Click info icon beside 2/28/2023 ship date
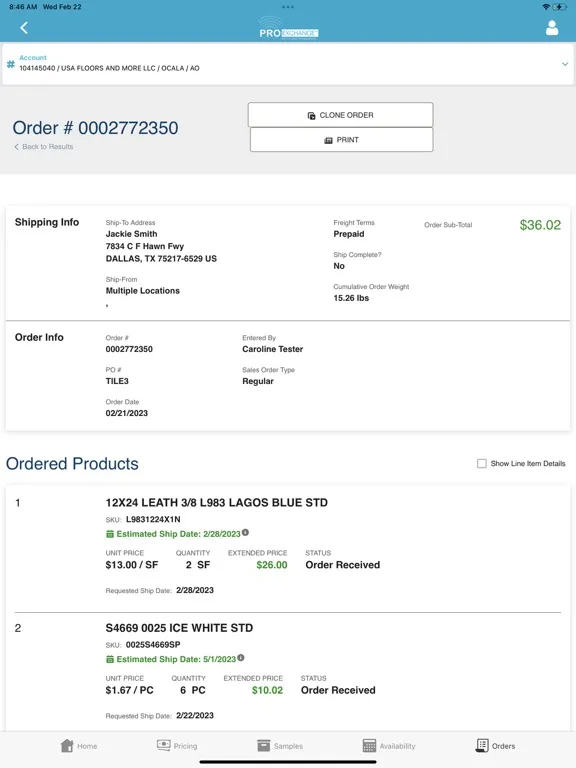Image resolution: width=576 pixels, height=768 pixels. coord(245,532)
